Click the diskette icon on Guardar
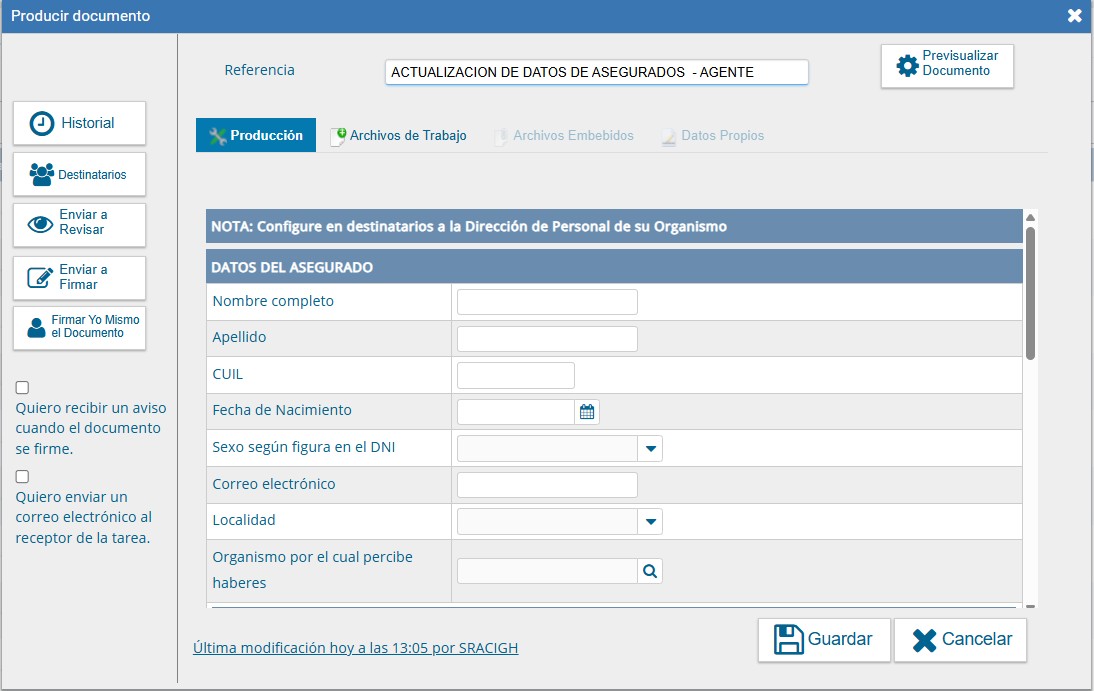Screen dimensions: 1094x691 pos(789,639)
